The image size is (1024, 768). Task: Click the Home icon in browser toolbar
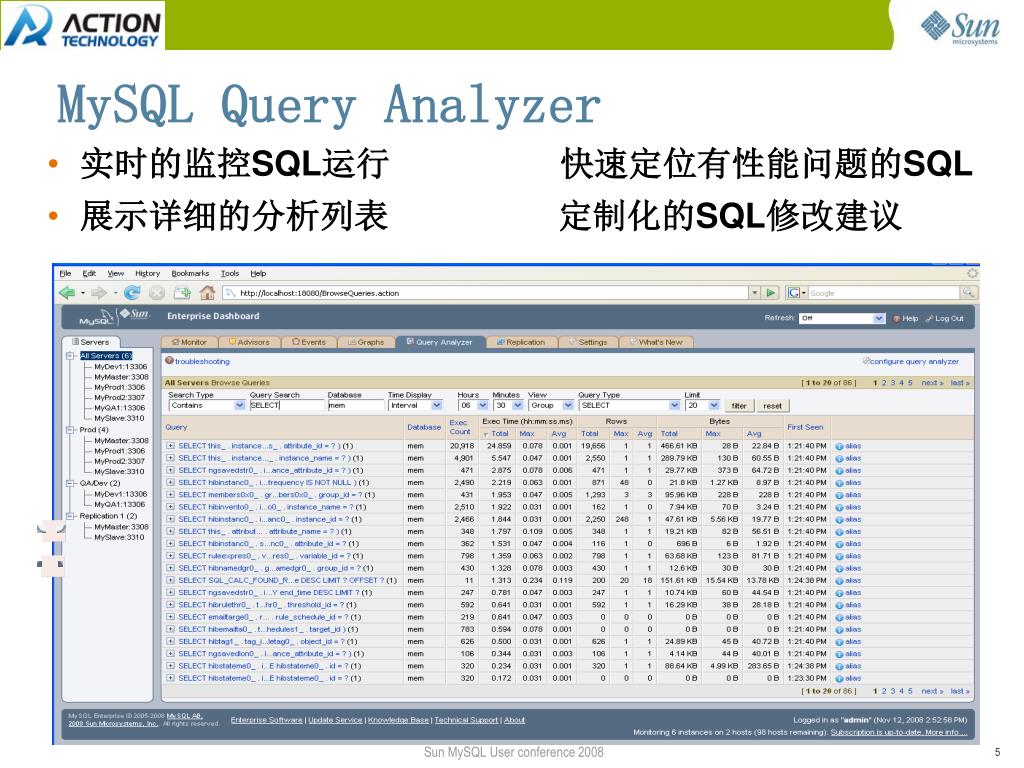point(207,293)
